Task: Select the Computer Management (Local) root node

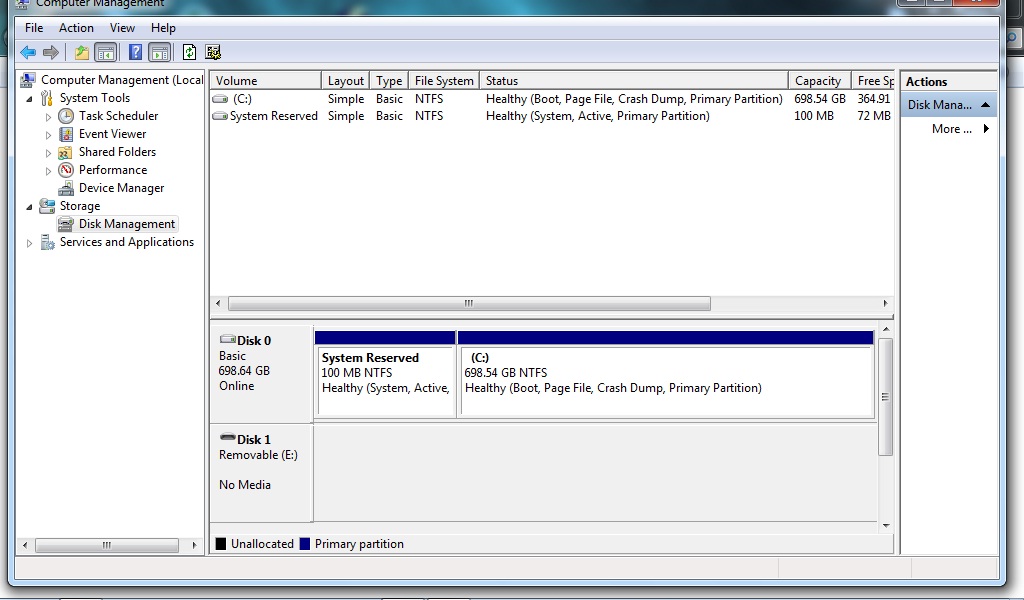Action: [x=121, y=80]
